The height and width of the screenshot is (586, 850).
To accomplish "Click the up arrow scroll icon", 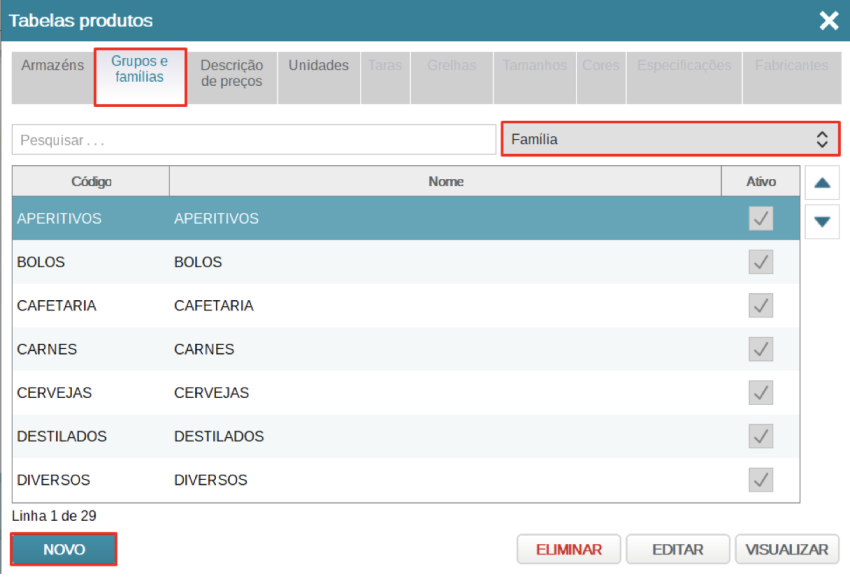I will click(x=821, y=183).
